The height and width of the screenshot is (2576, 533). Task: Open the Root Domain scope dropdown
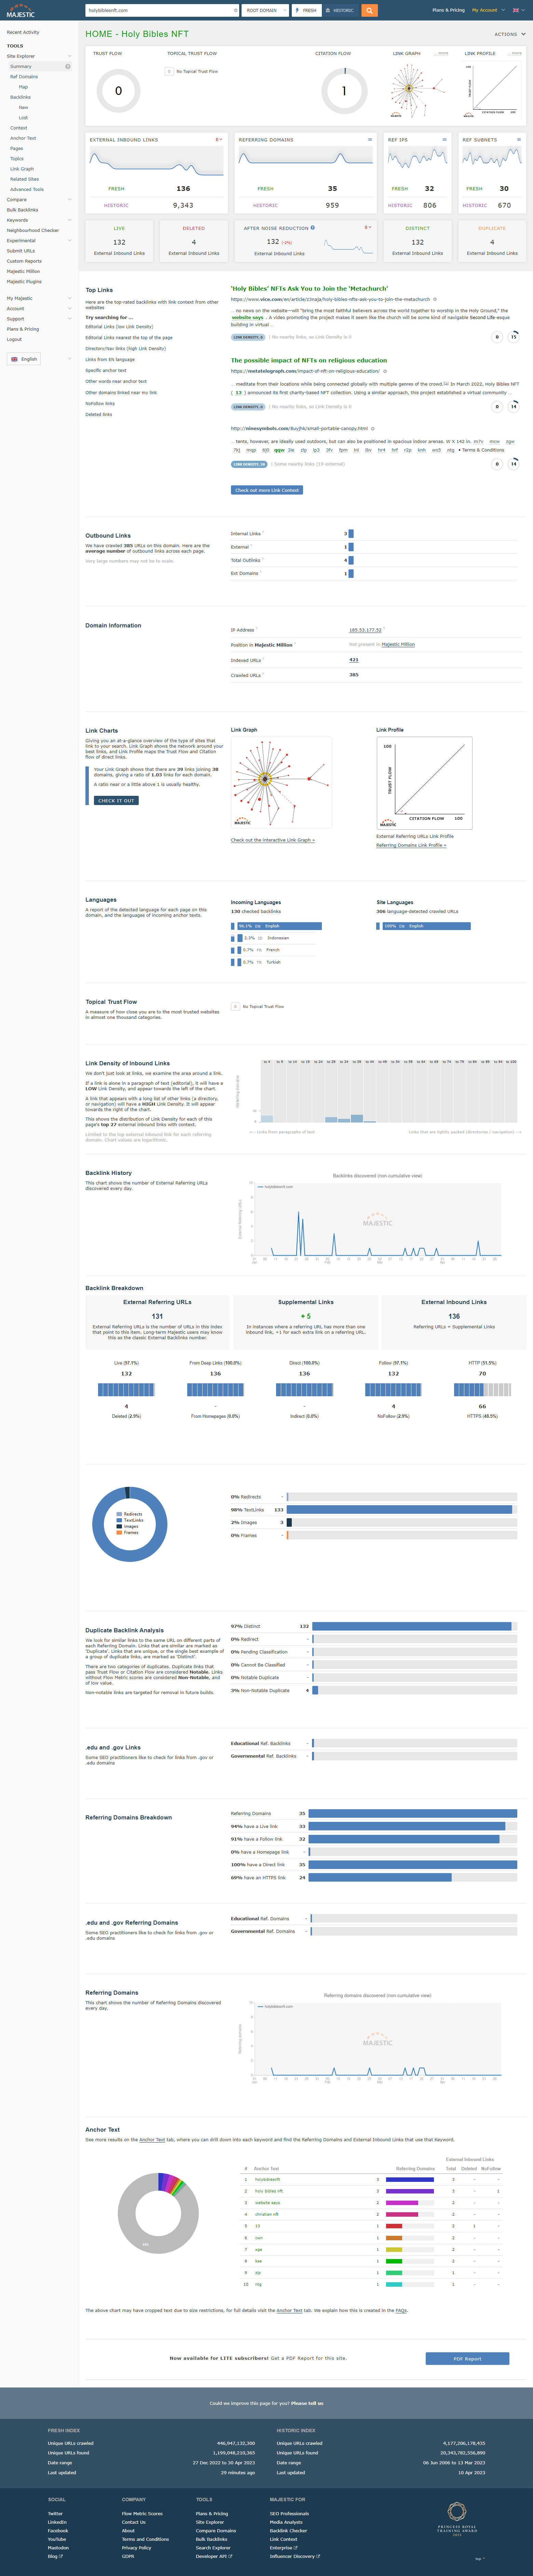pos(265,10)
